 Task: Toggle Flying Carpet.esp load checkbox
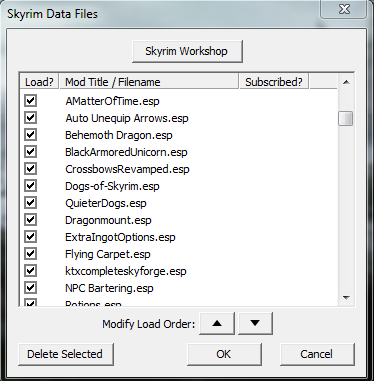[30, 254]
